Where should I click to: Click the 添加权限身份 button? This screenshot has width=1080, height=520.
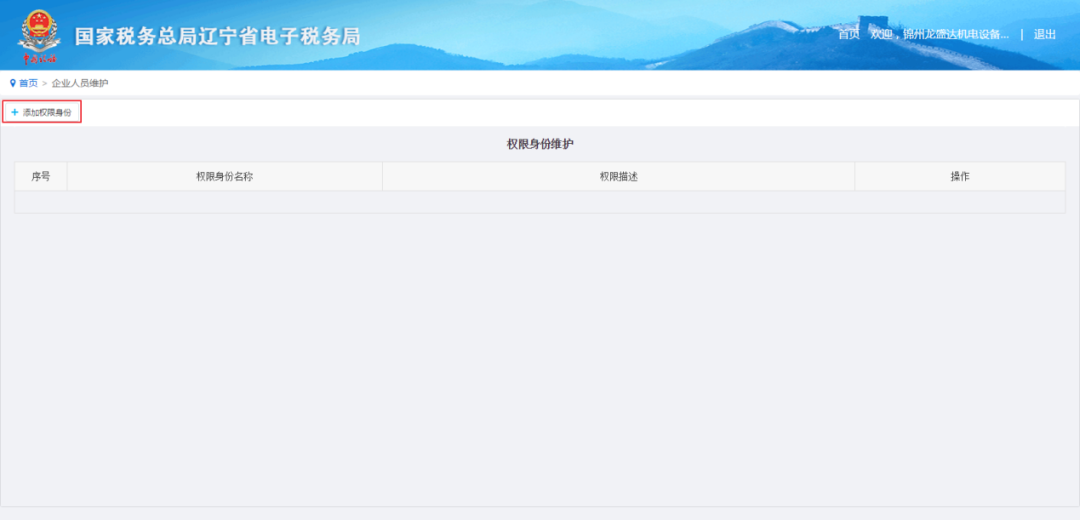(x=42, y=112)
